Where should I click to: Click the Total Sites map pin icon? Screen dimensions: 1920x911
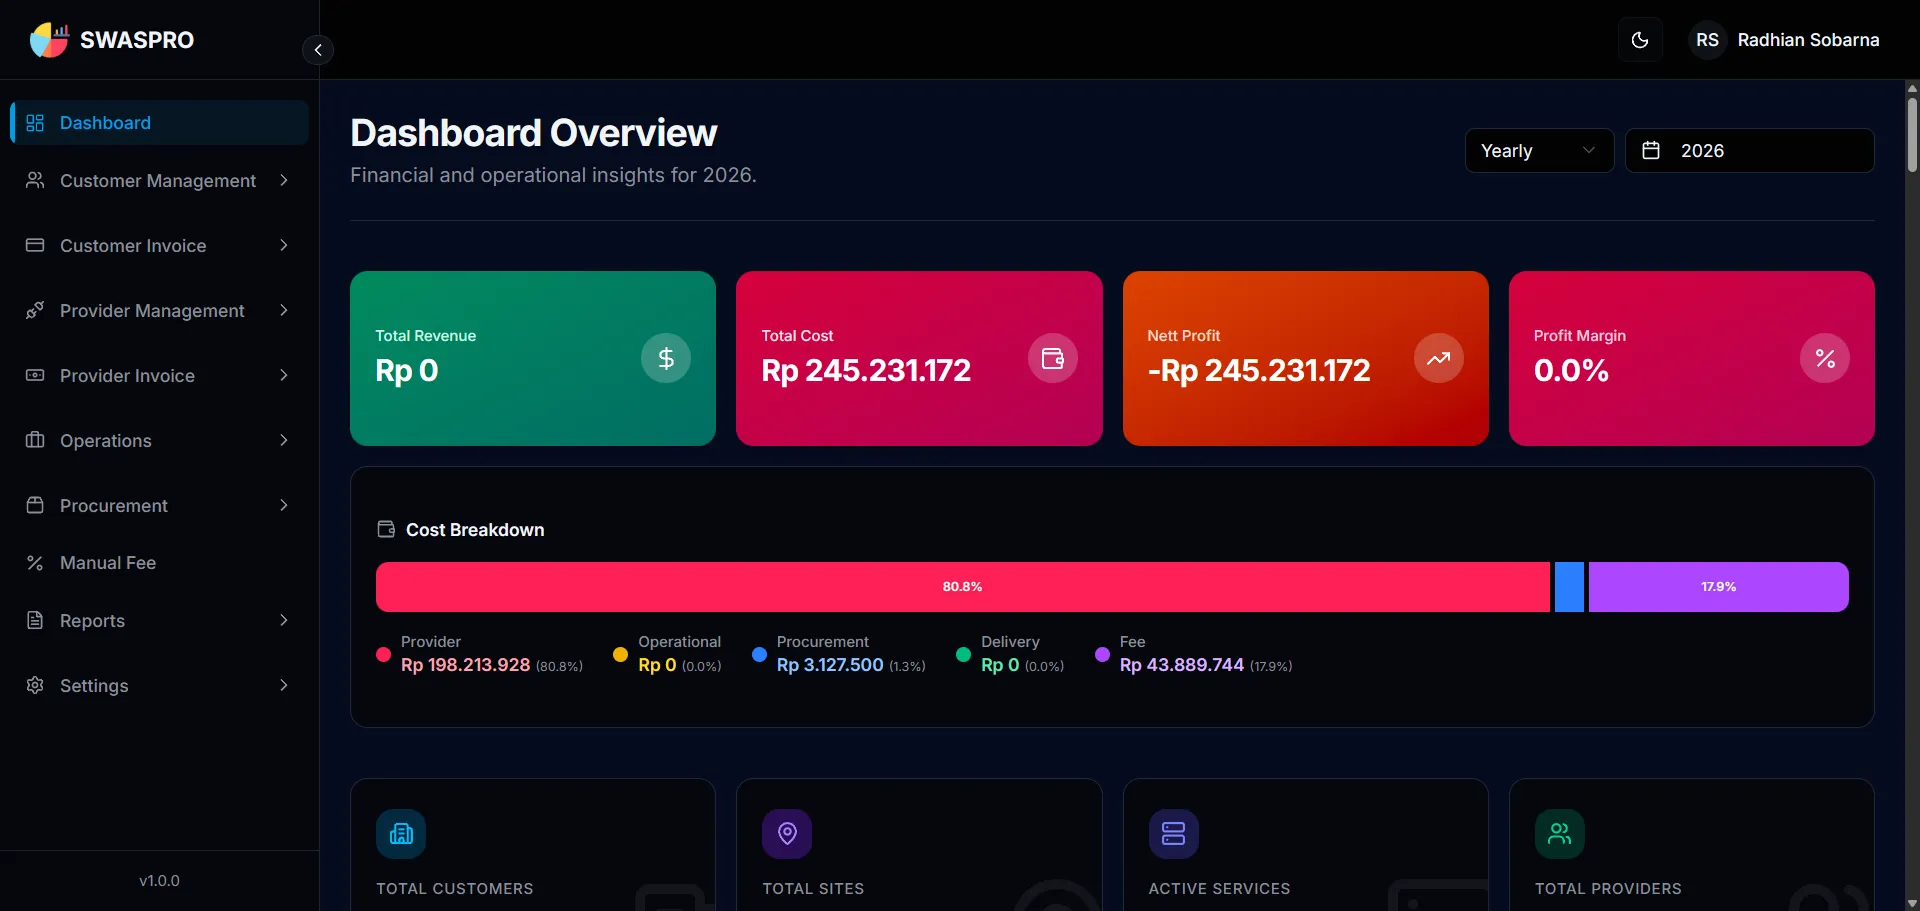pos(787,834)
